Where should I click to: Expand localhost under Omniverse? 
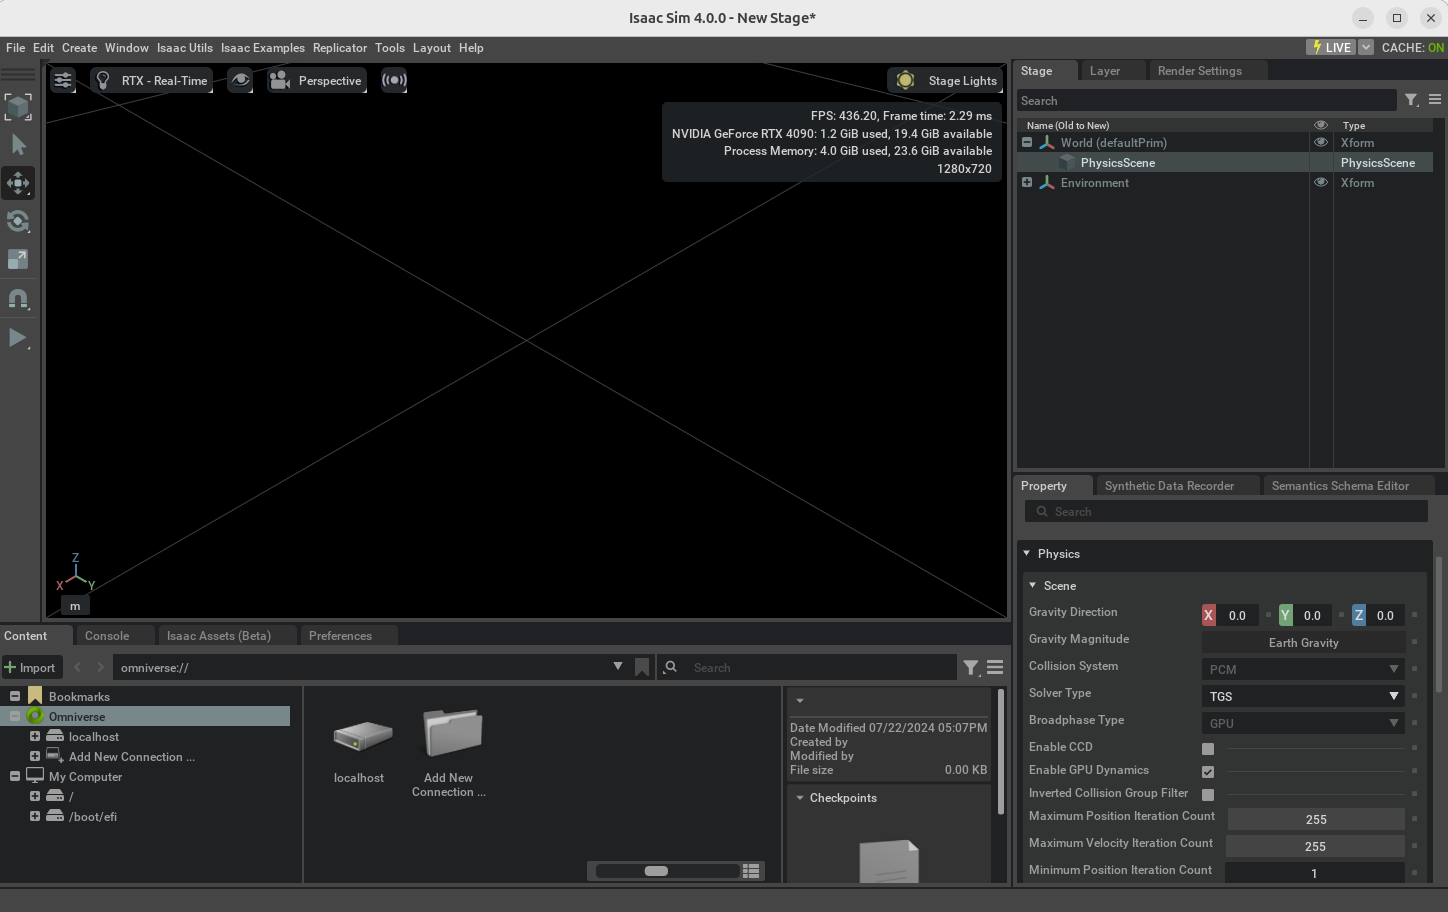pos(35,736)
